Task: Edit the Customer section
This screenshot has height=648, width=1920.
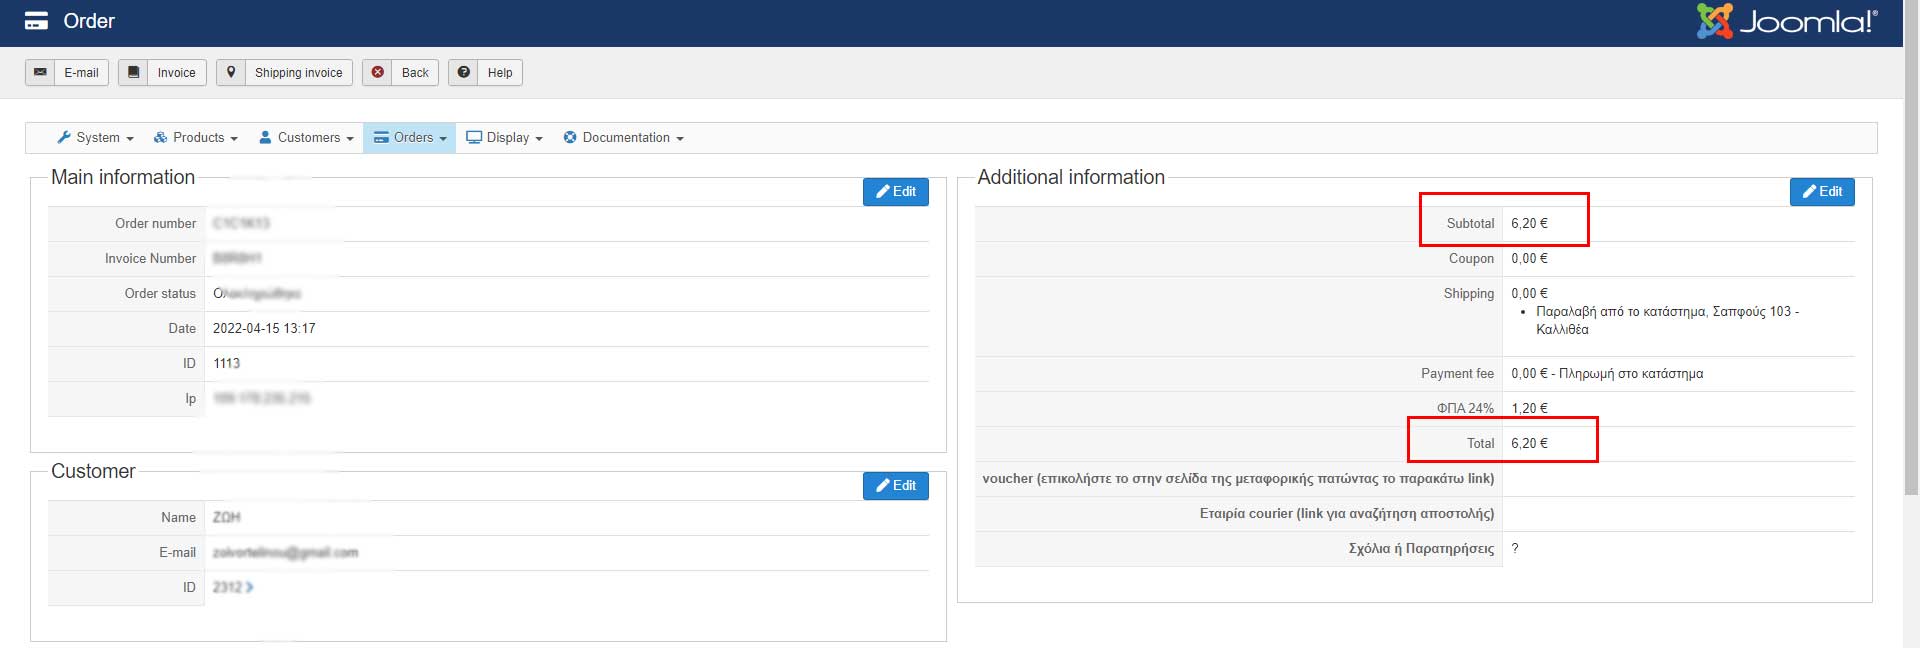Action: [x=896, y=486]
